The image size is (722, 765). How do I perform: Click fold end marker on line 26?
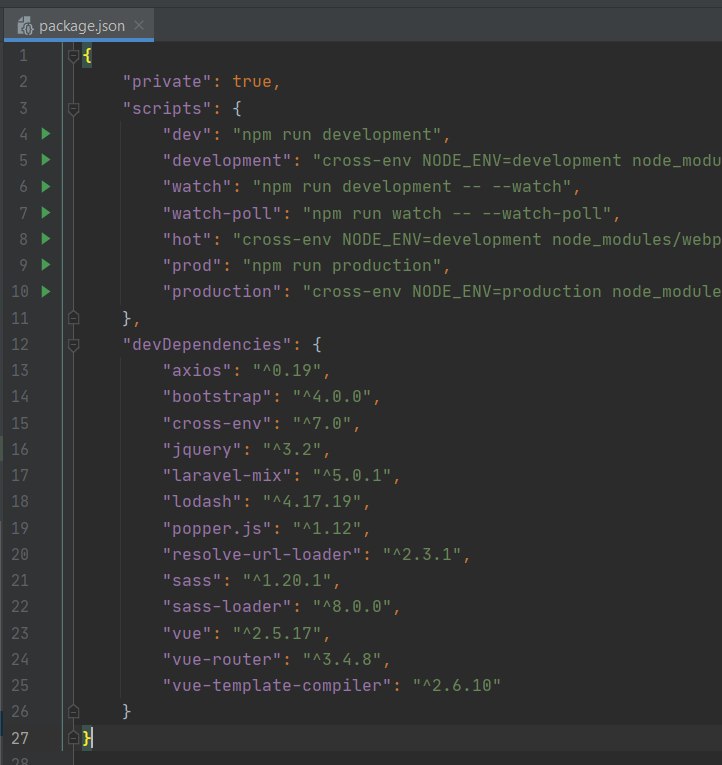click(x=73, y=712)
